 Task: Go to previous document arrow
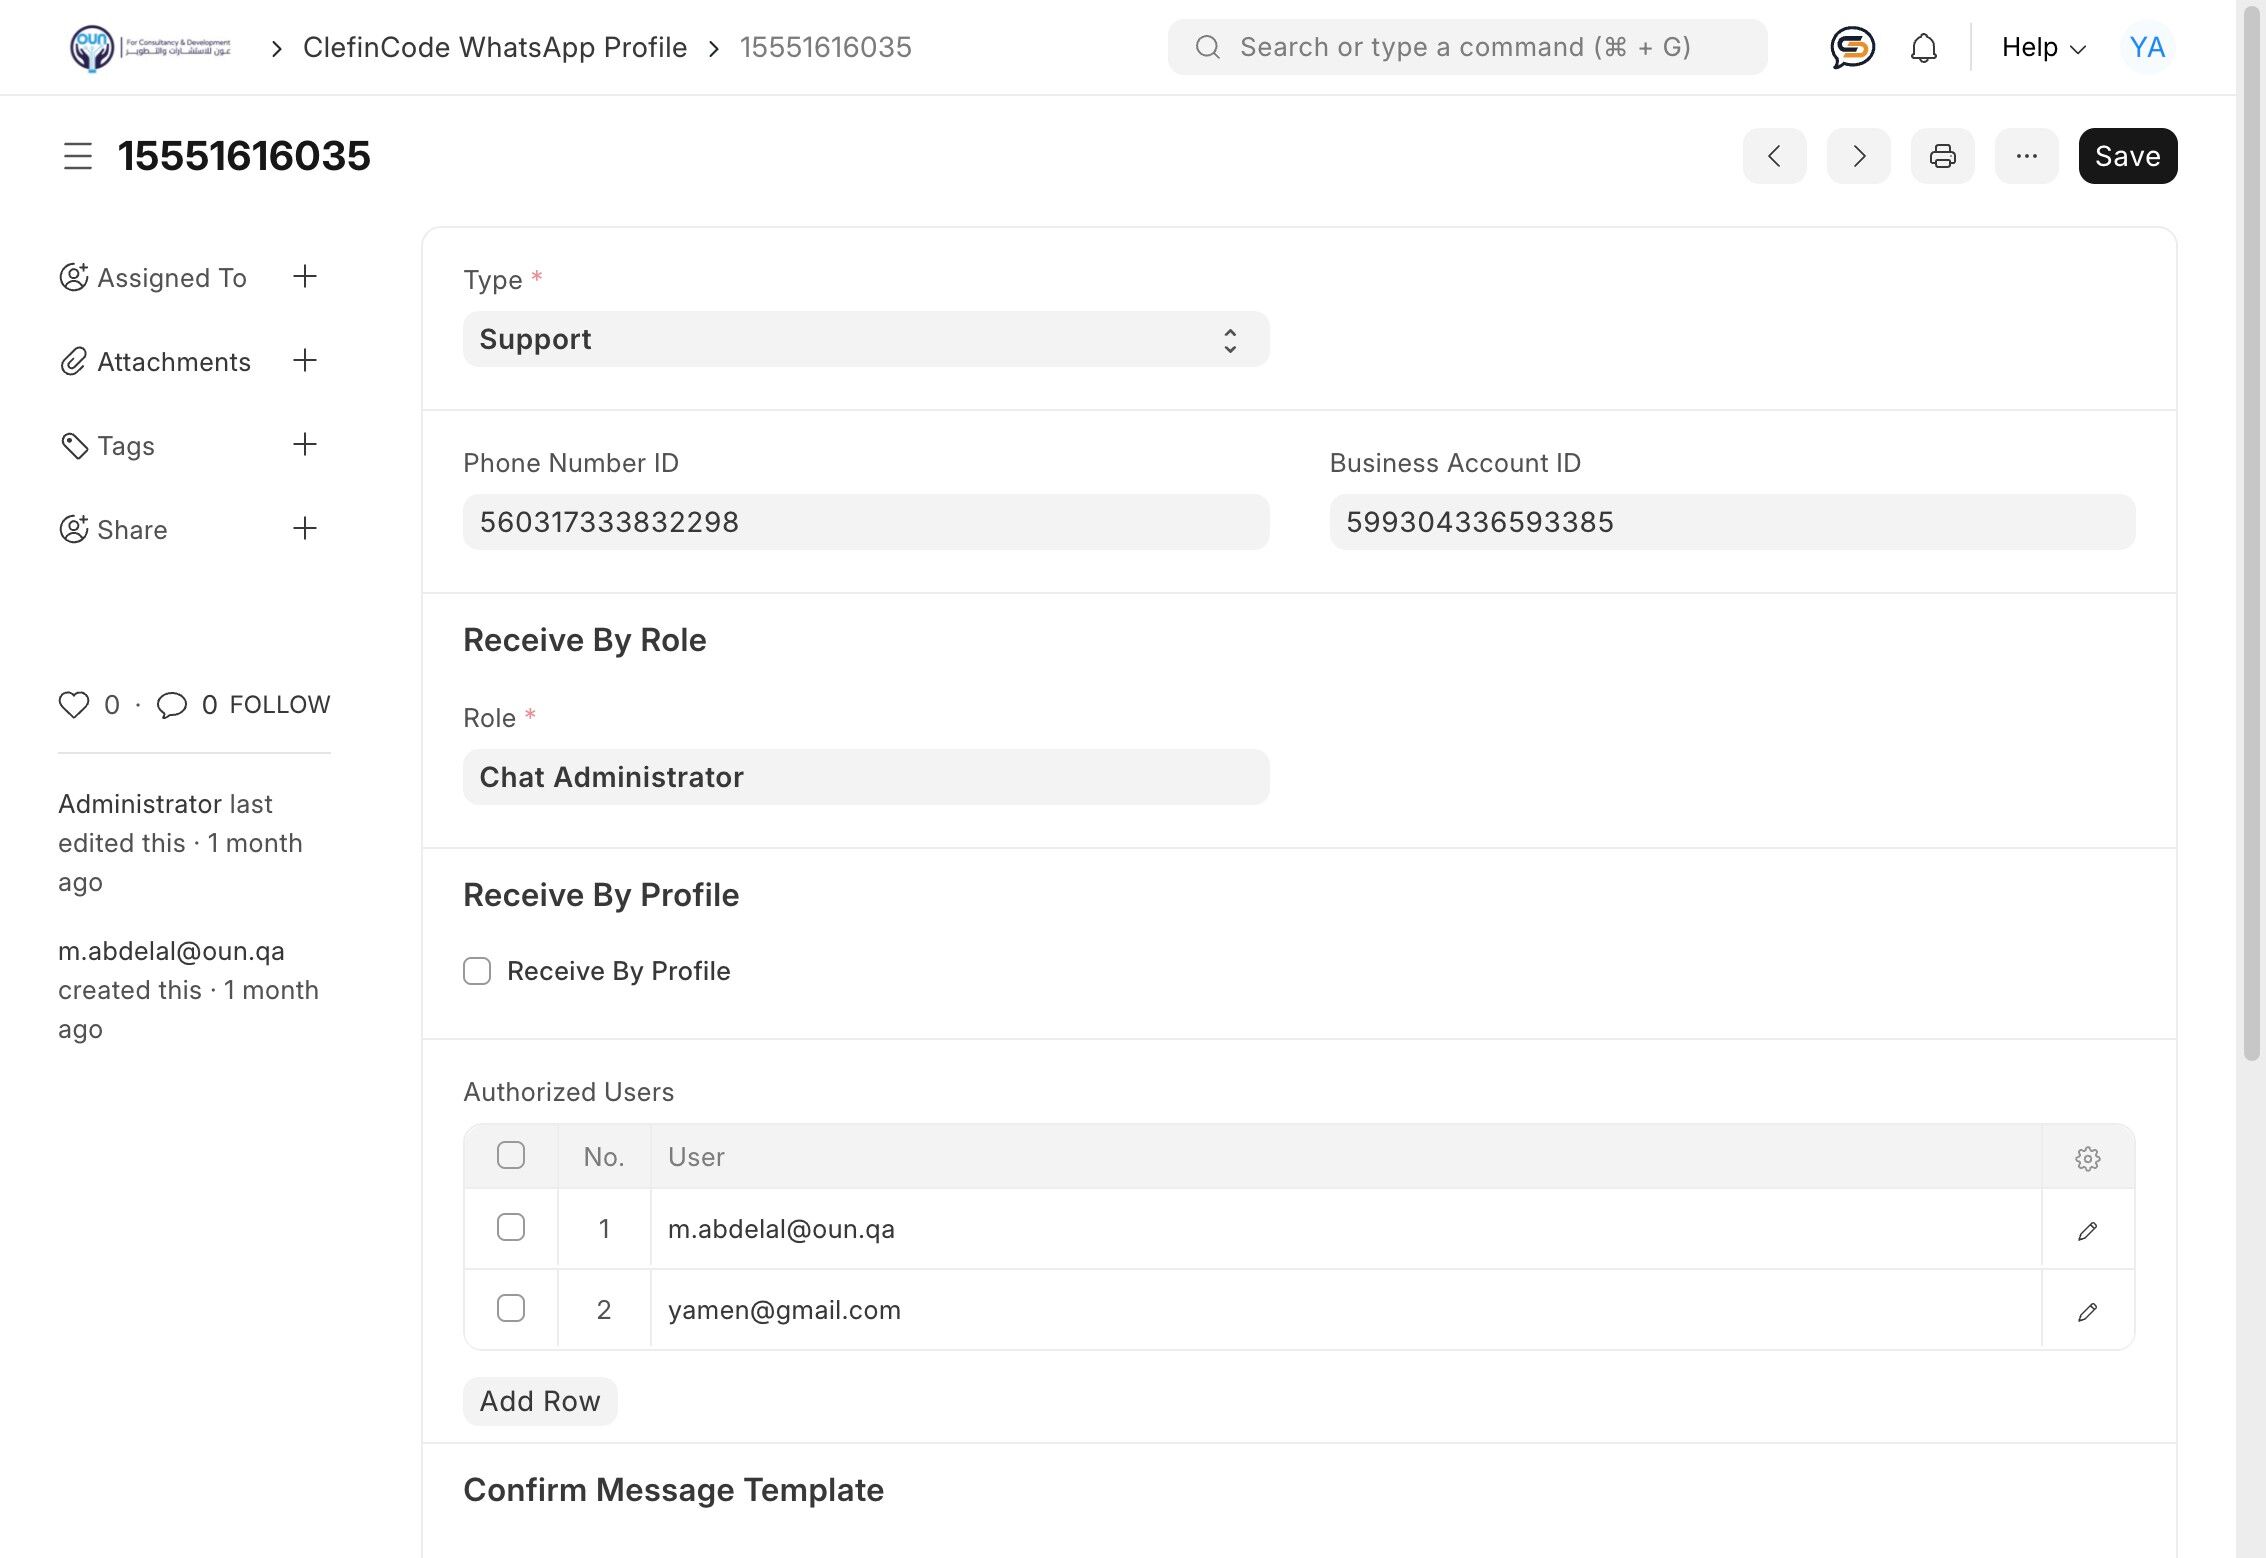[1774, 156]
